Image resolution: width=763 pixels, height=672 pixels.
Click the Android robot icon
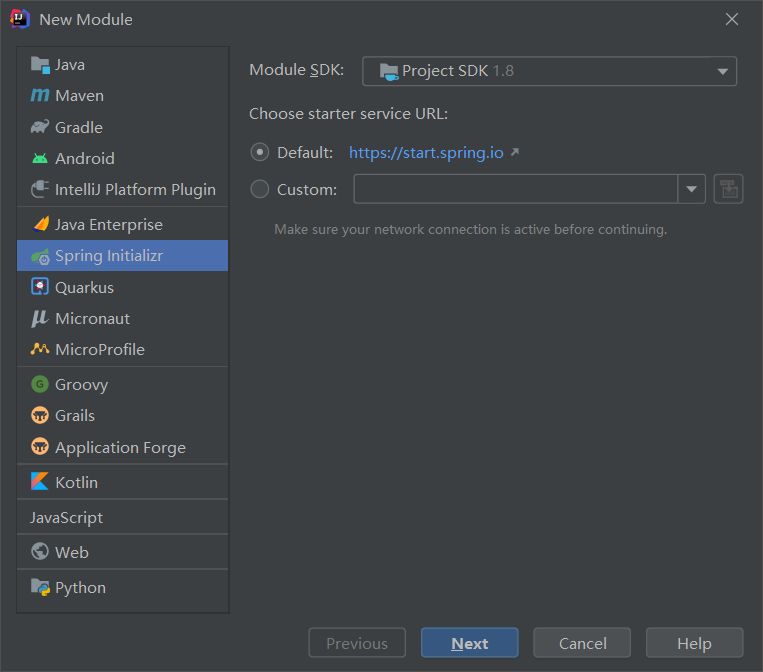pyautogui.click(x=40, y=158)
